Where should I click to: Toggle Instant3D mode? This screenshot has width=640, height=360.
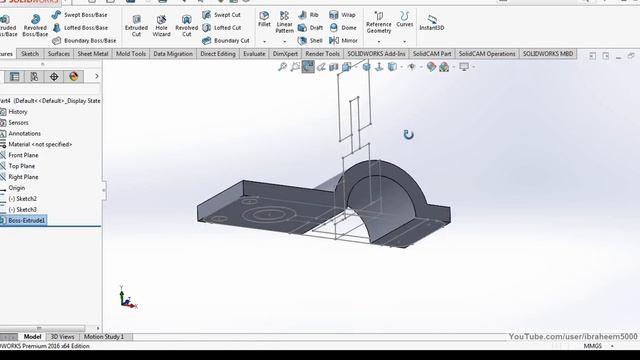coord(431,22)
